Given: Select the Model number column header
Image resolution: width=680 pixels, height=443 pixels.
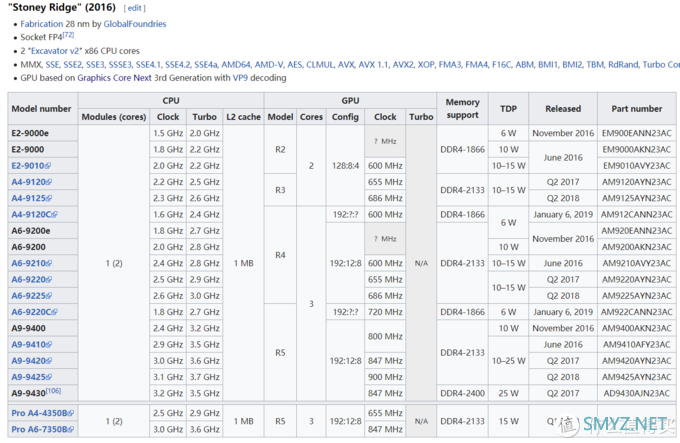Looking at the screenshot, I should coord(42,109).
